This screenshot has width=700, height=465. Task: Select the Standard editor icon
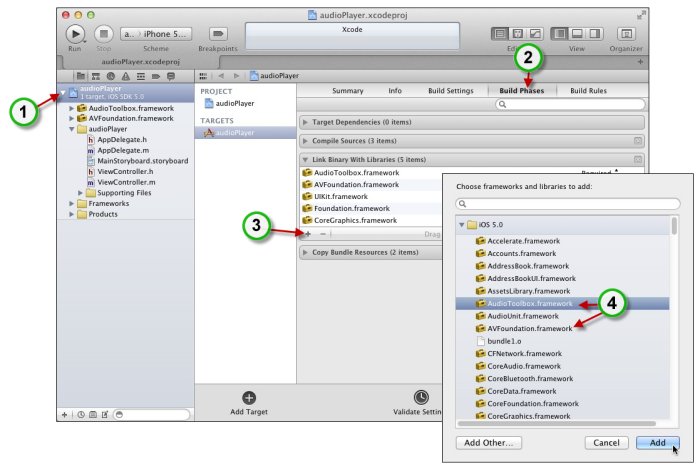(500, 34)
